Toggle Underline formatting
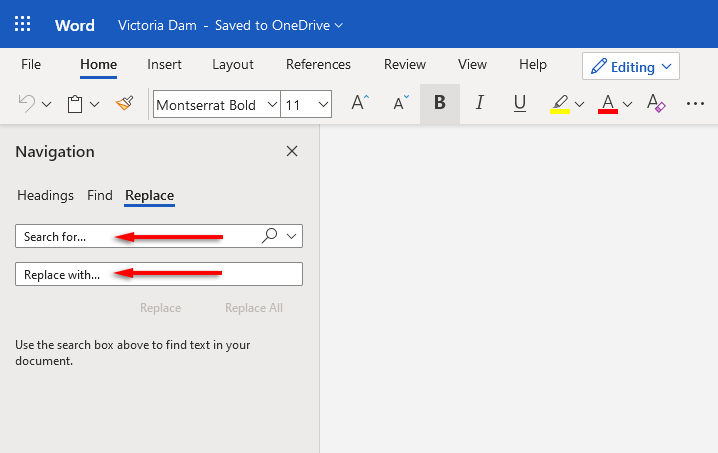This screenshot has height=453, width=718. (x=519, y=103)
